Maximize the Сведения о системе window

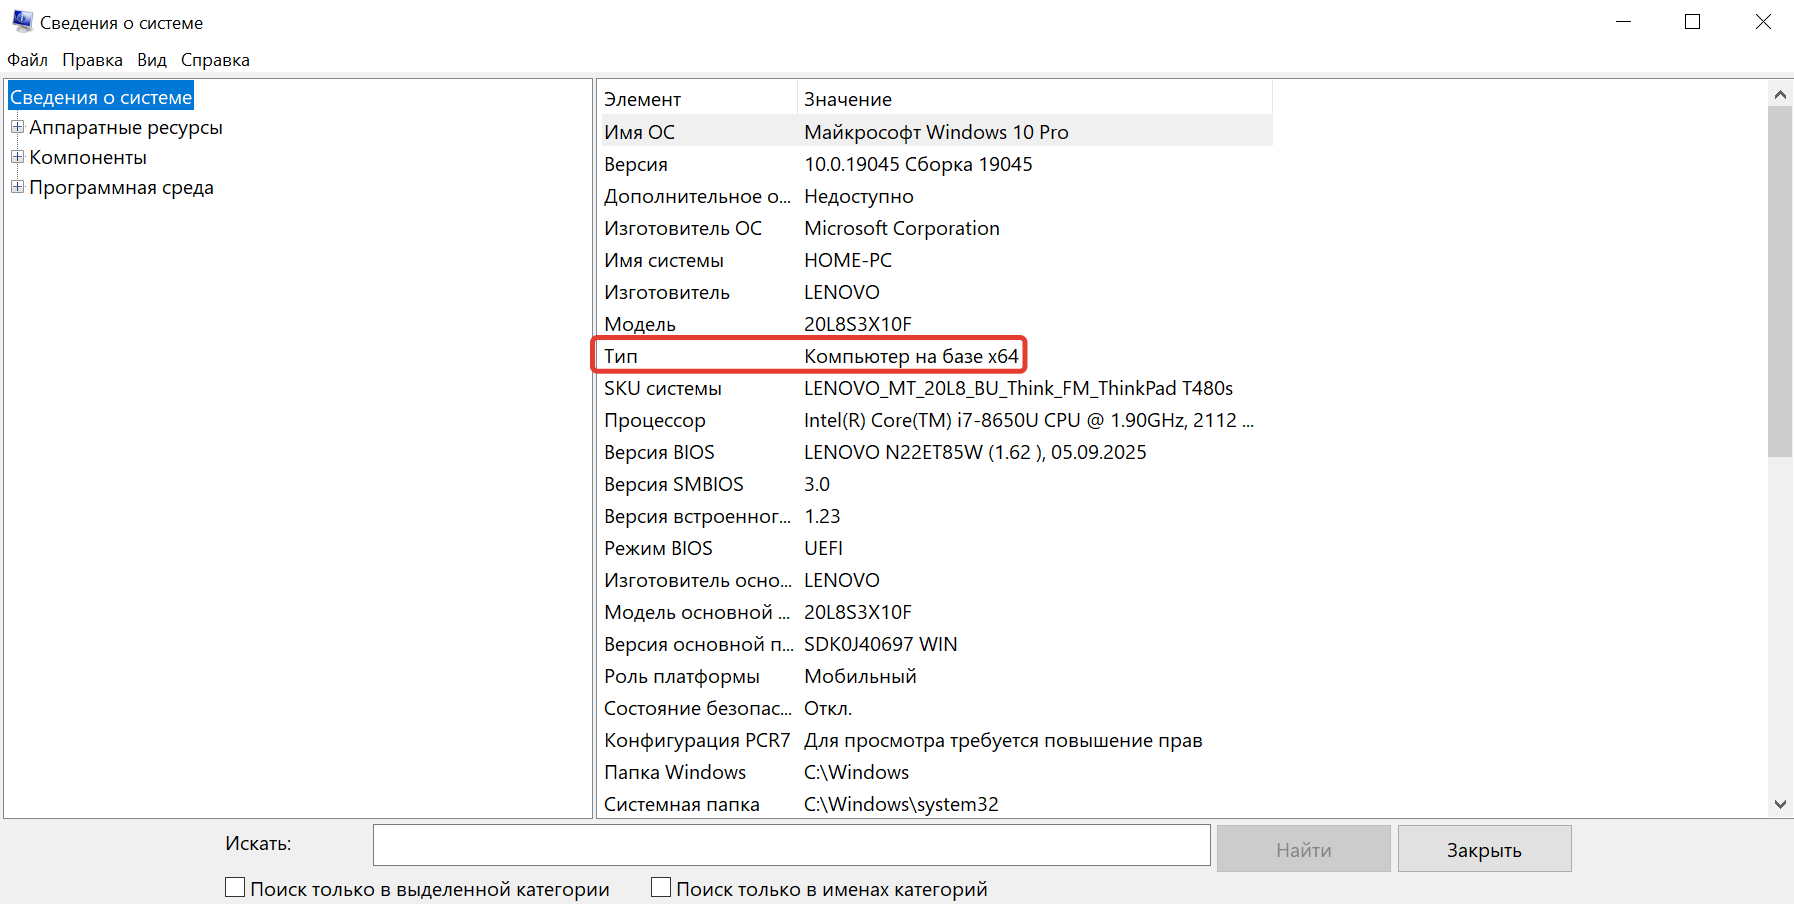1692,21
